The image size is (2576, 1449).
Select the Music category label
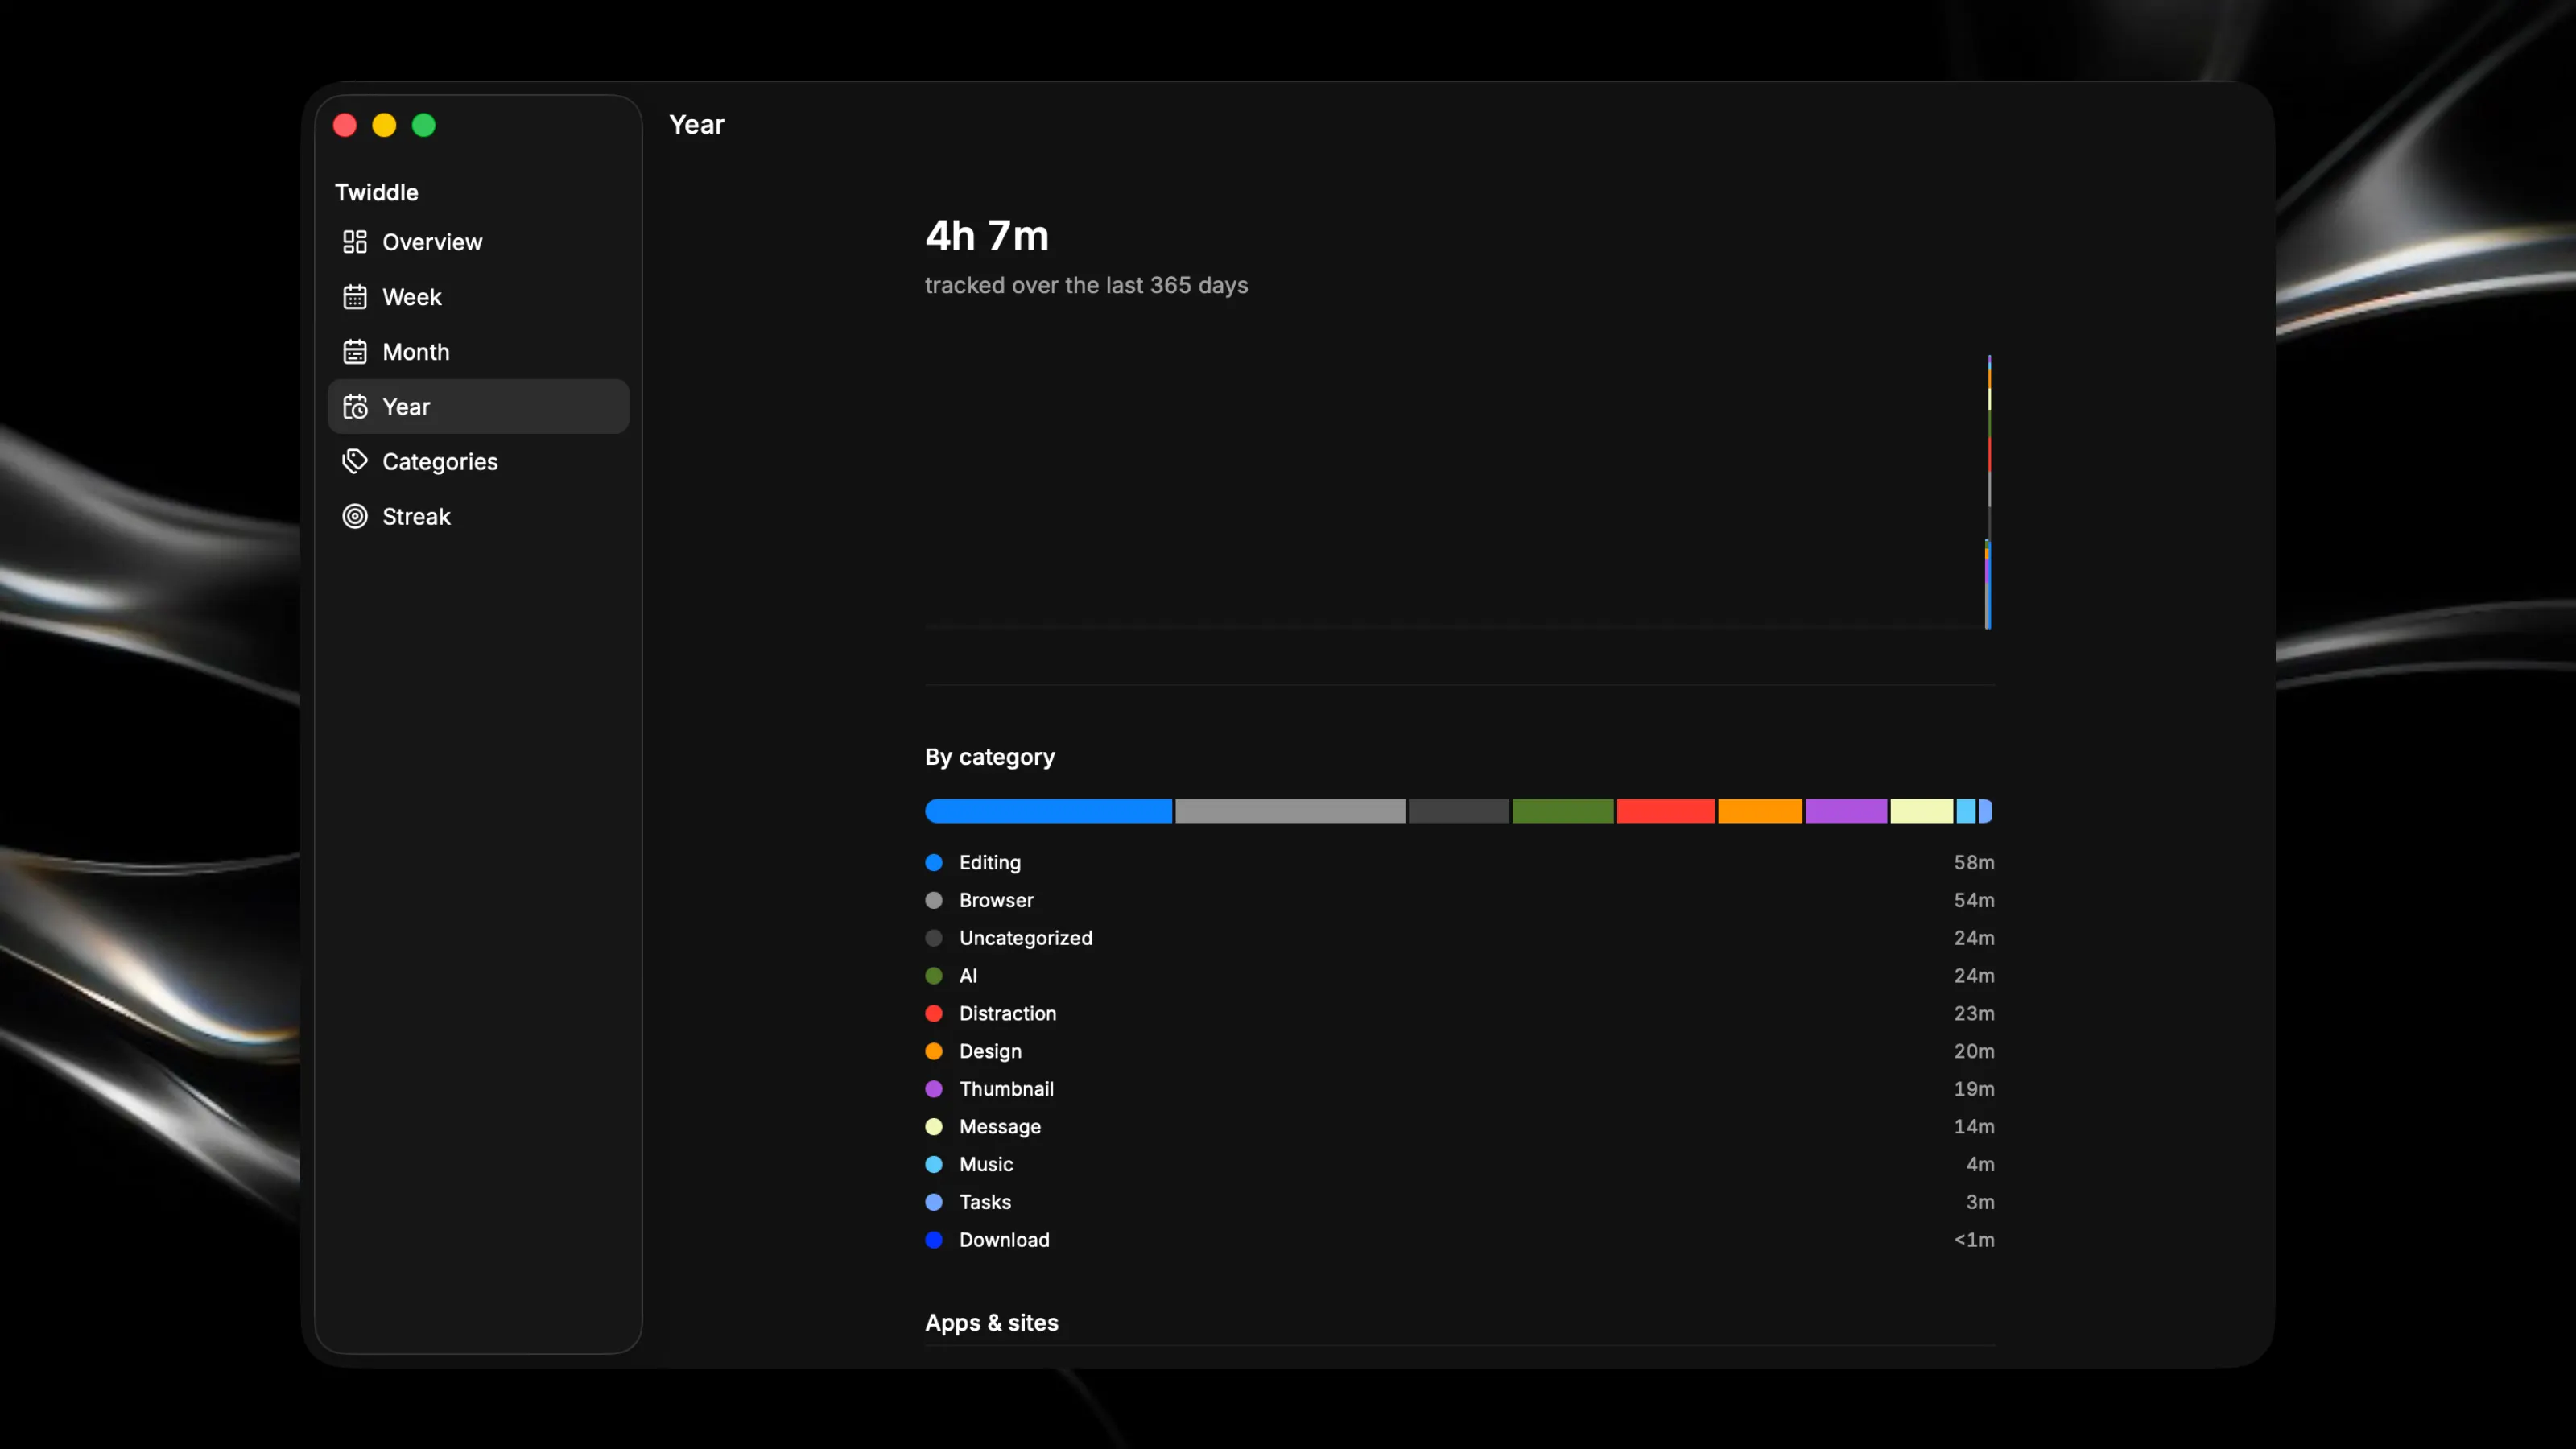coord(986,1164)
